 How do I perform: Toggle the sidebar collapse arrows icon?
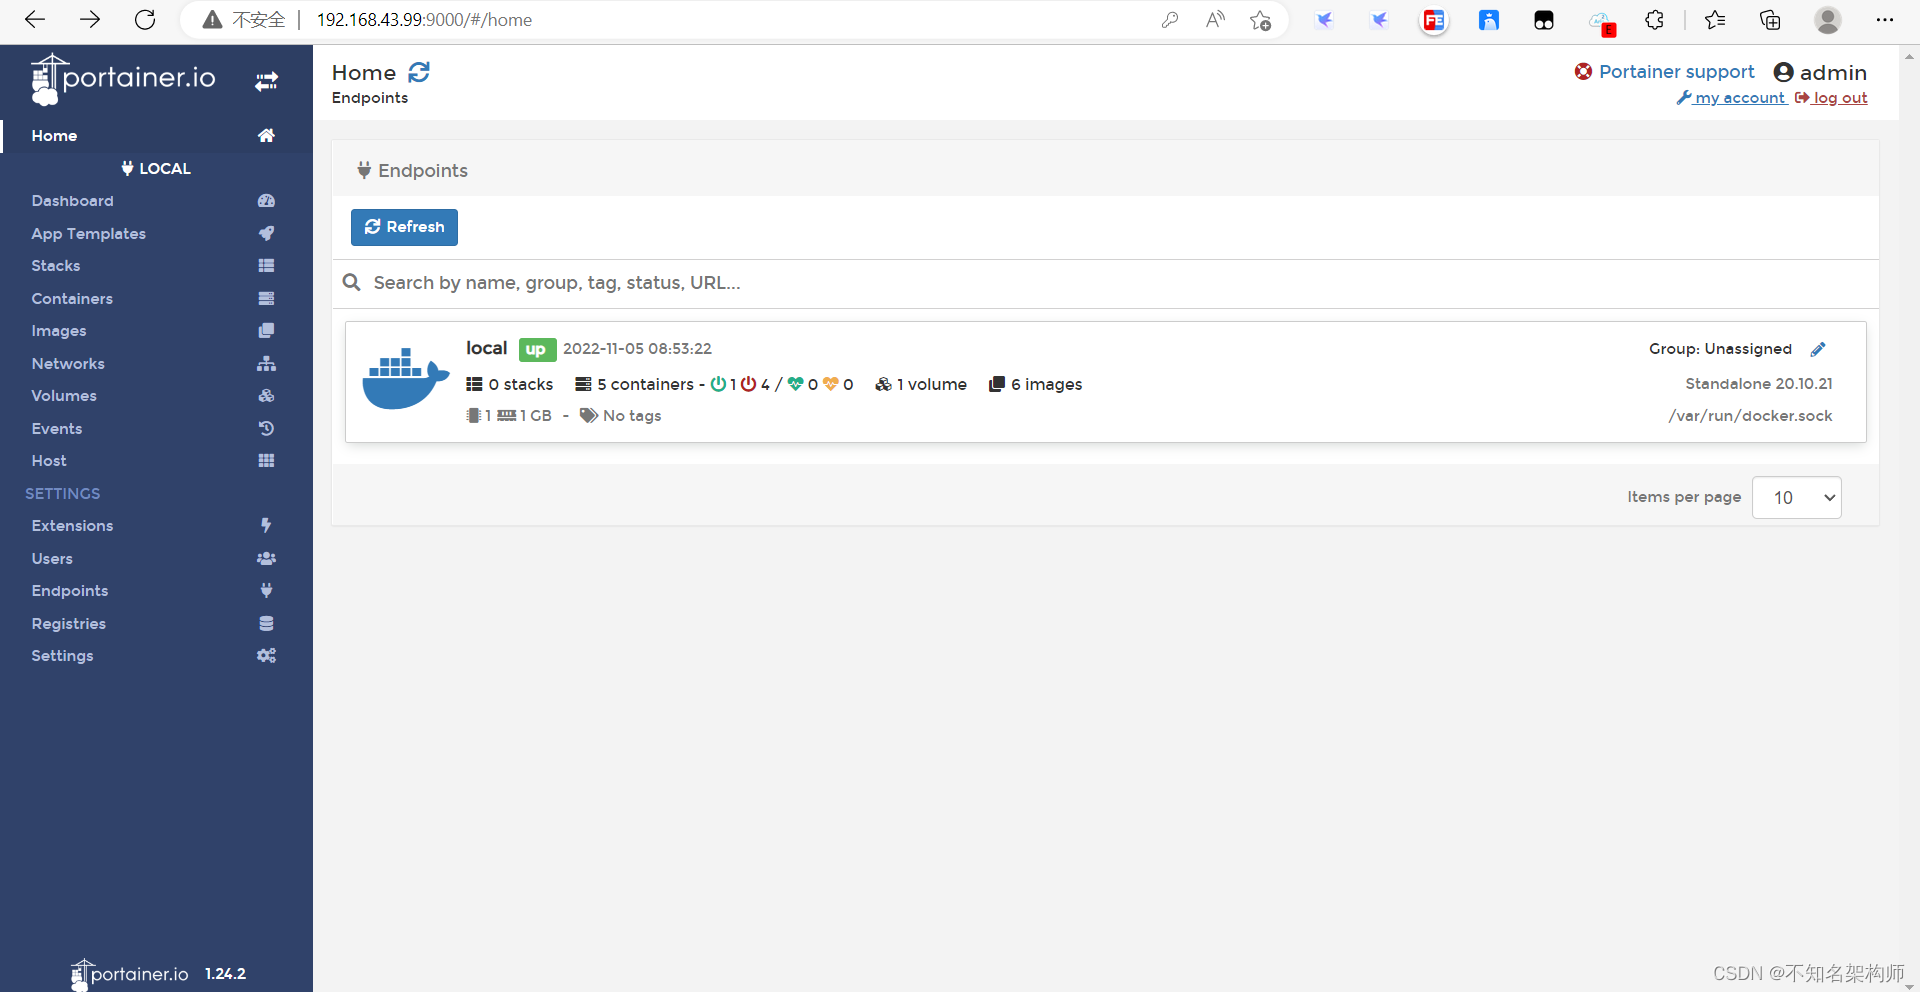click(x=266, y=82)
